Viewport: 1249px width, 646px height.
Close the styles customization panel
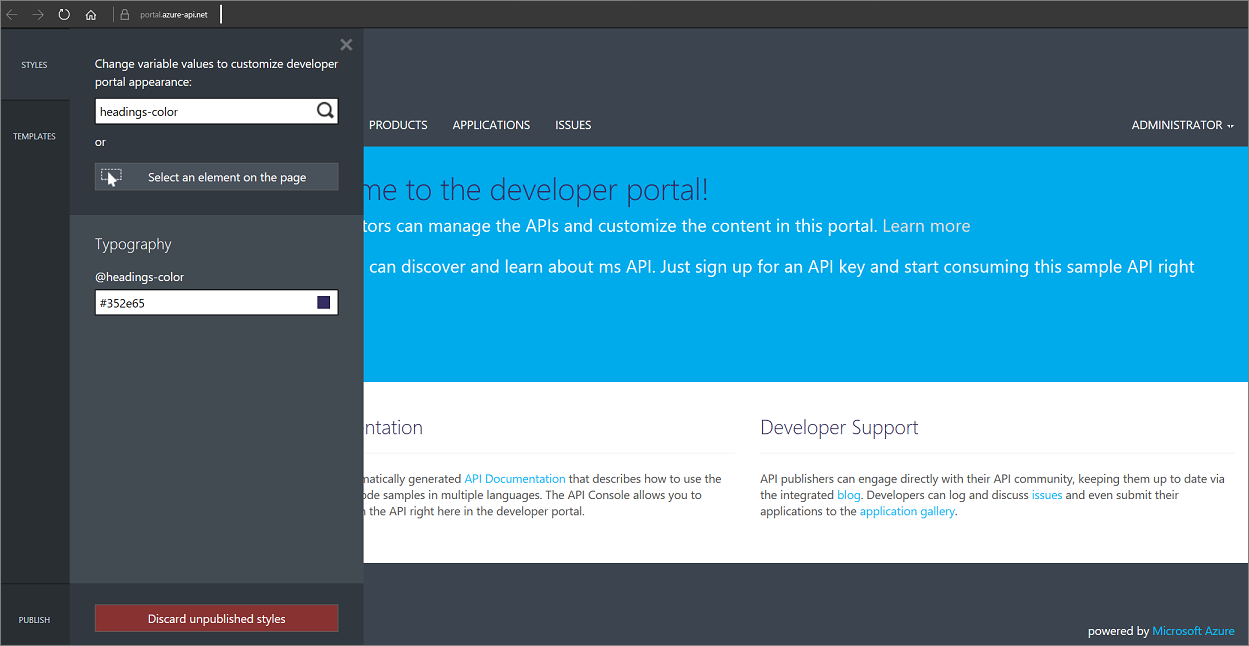[346, 44]
